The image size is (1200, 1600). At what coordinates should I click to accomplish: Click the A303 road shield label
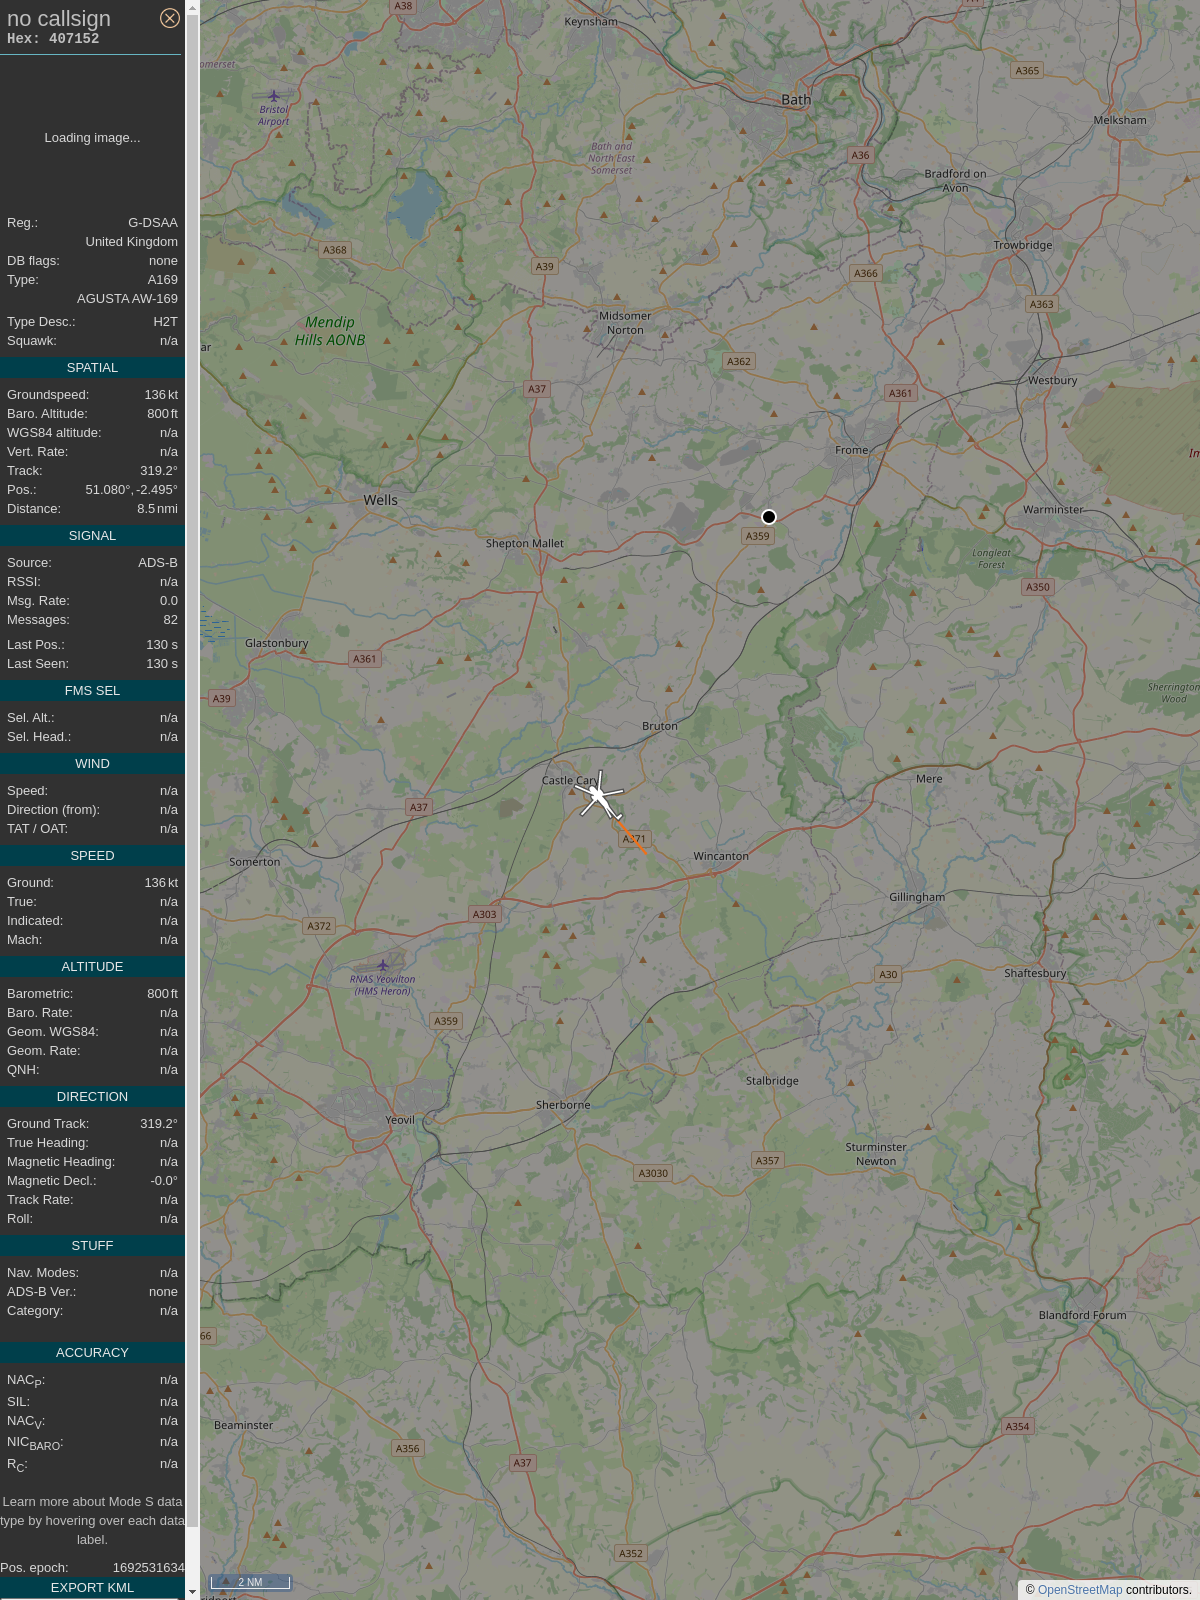coord(484,914)
